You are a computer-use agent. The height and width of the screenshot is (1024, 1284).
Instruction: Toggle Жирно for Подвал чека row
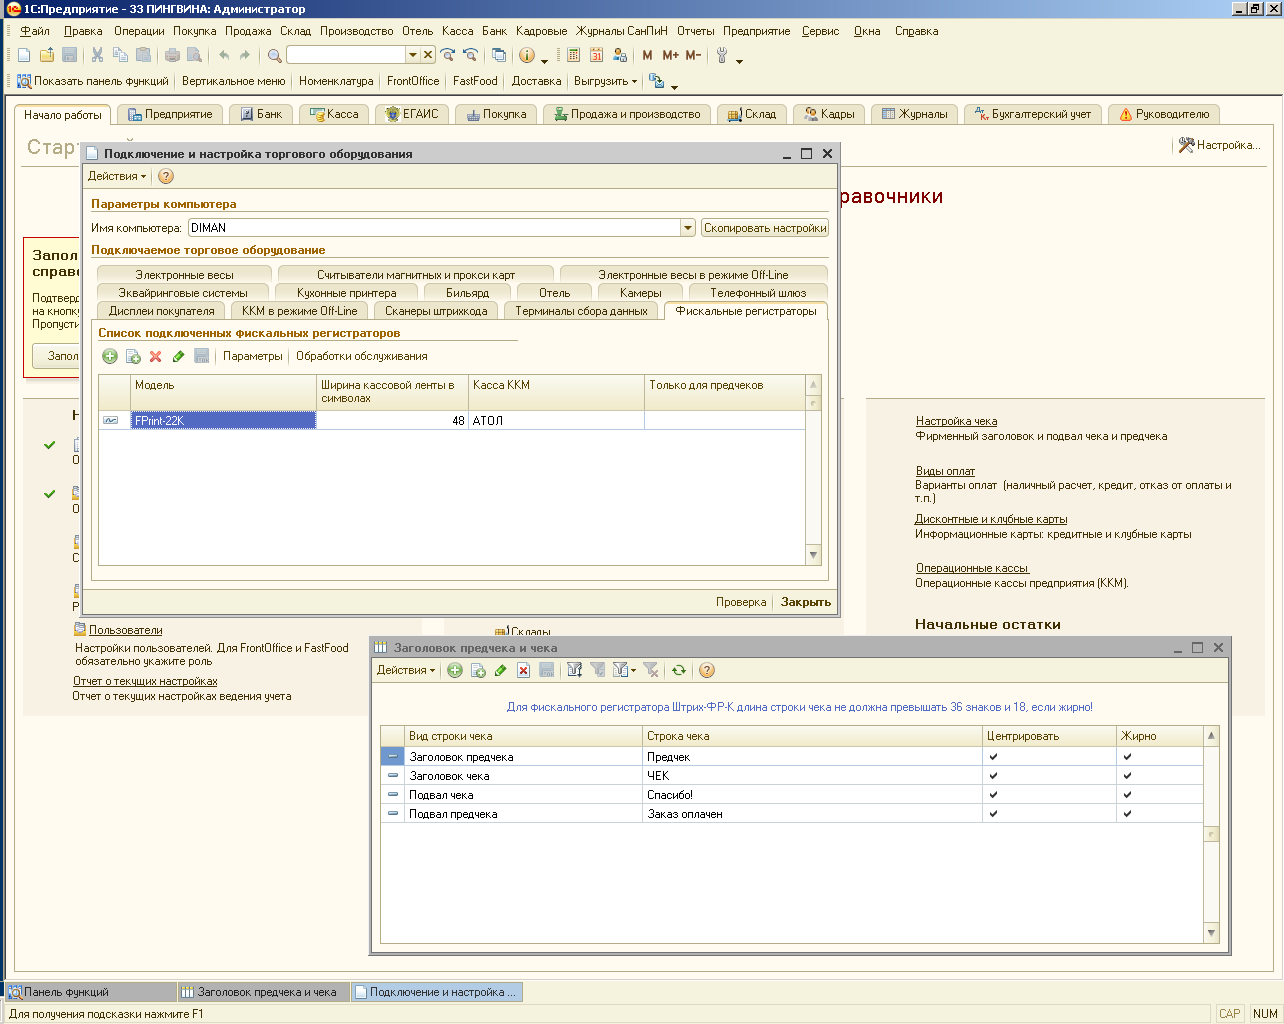(x=1127, y=795)
